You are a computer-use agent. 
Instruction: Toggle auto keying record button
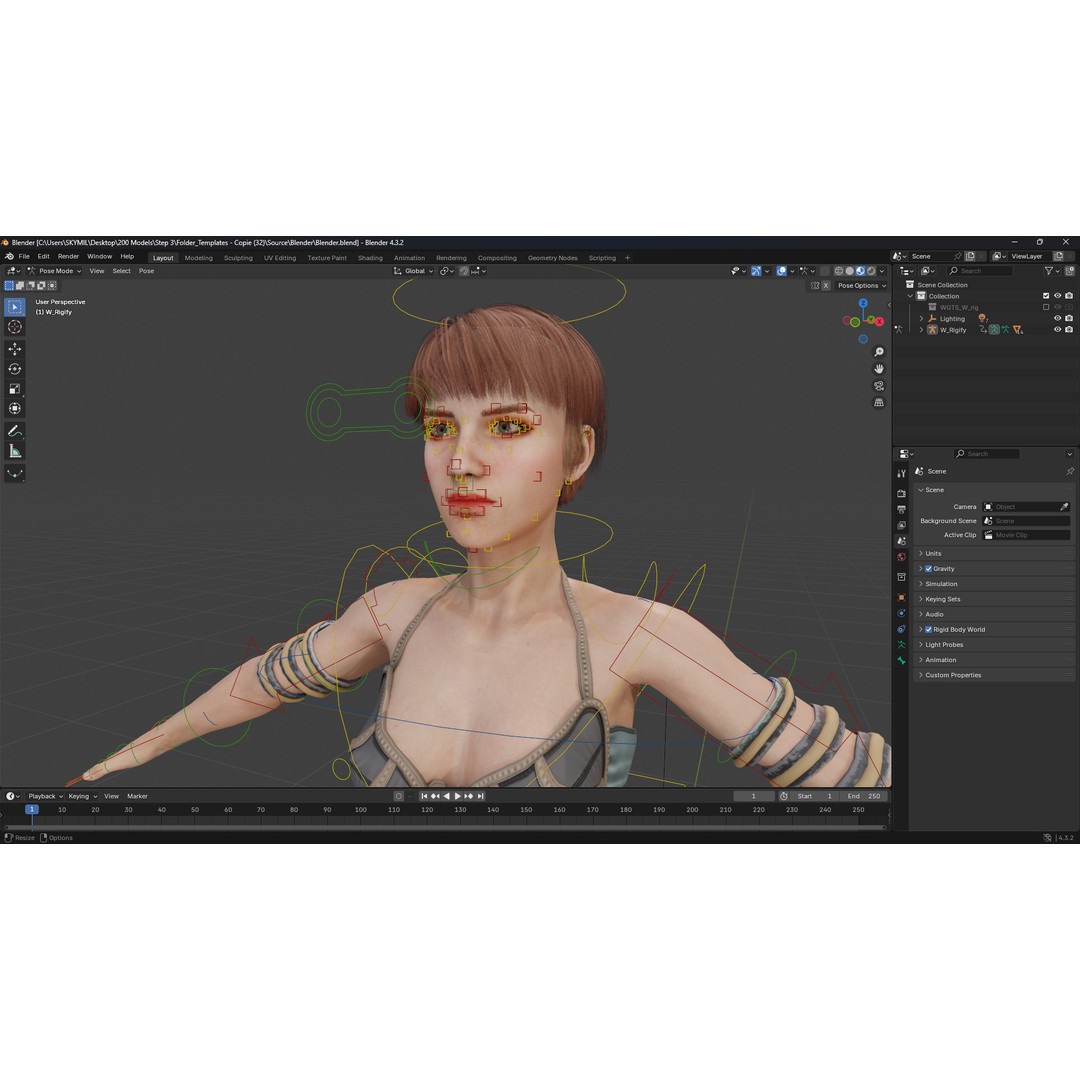(x=398, y=796)
